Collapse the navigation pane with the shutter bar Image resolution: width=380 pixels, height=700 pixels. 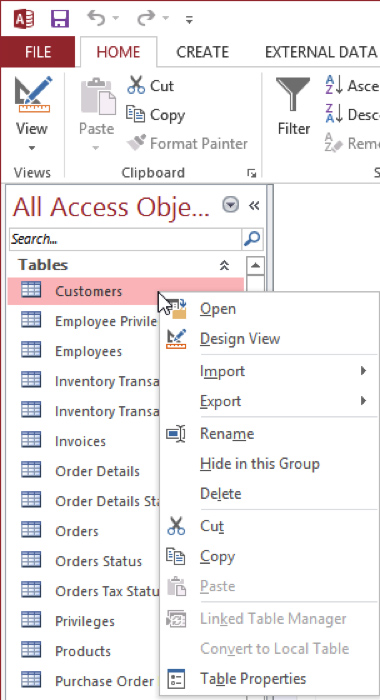tap(254, 205)
